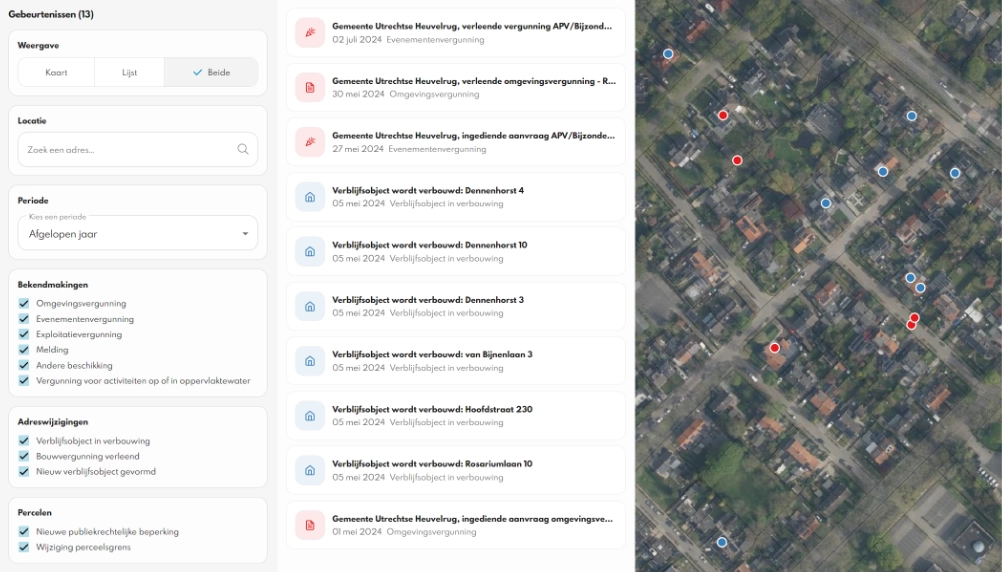This screenshot has height=572, width=1002.
Task: Click the house icon next to Dennenhorst 10
Action: 310,251
